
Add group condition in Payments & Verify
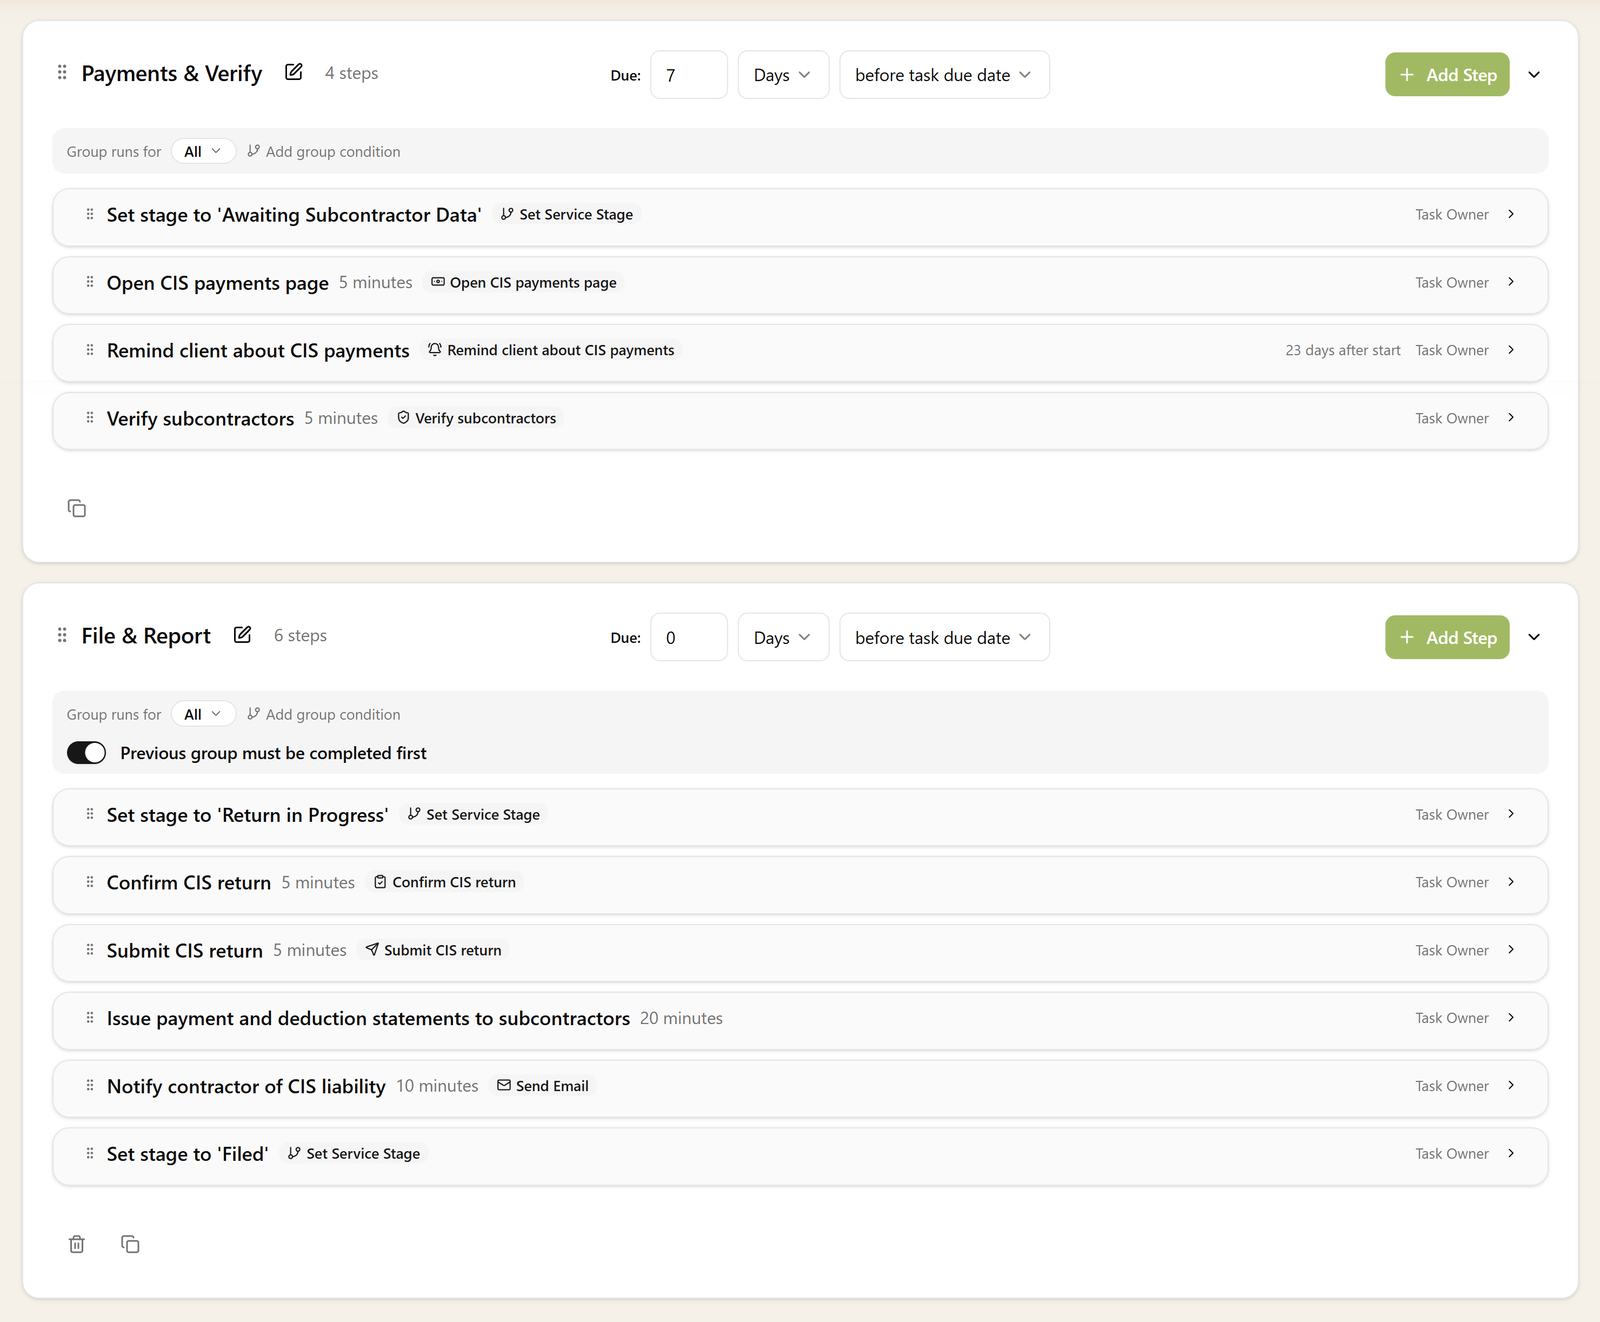coord(323,151)
